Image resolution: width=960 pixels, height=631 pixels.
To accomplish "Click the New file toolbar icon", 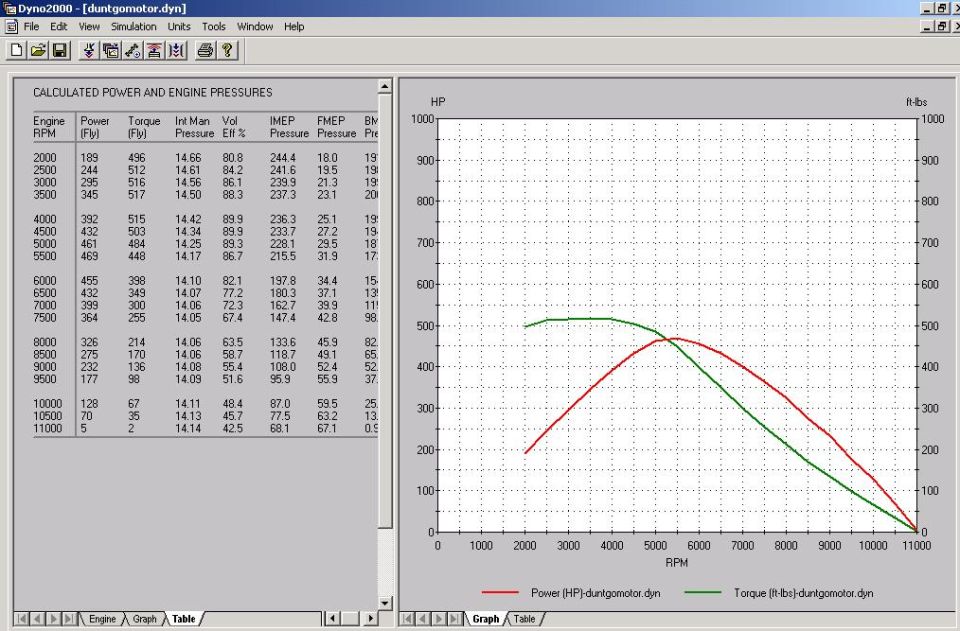I will pos(17,50).
